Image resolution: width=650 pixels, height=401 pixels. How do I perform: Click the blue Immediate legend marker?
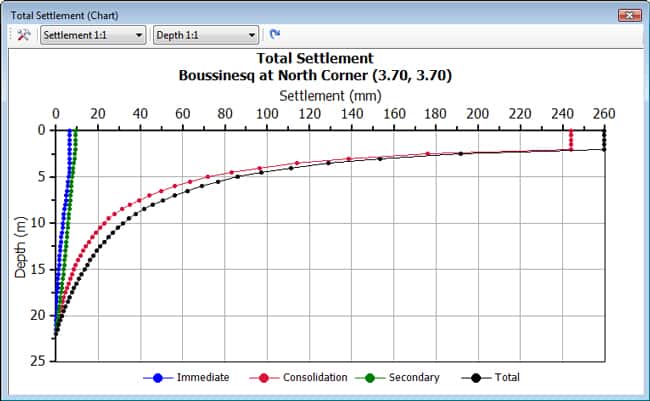(158, 378)
